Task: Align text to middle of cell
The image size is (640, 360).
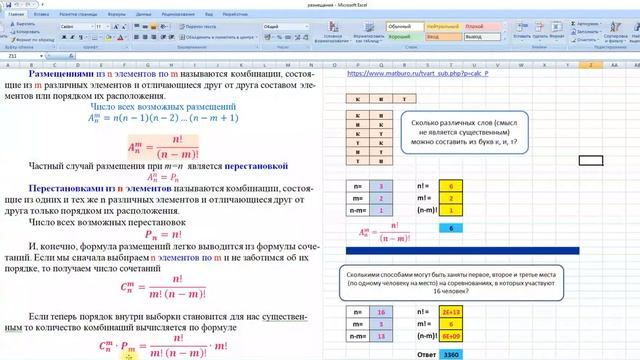Action: pos(145,27)
